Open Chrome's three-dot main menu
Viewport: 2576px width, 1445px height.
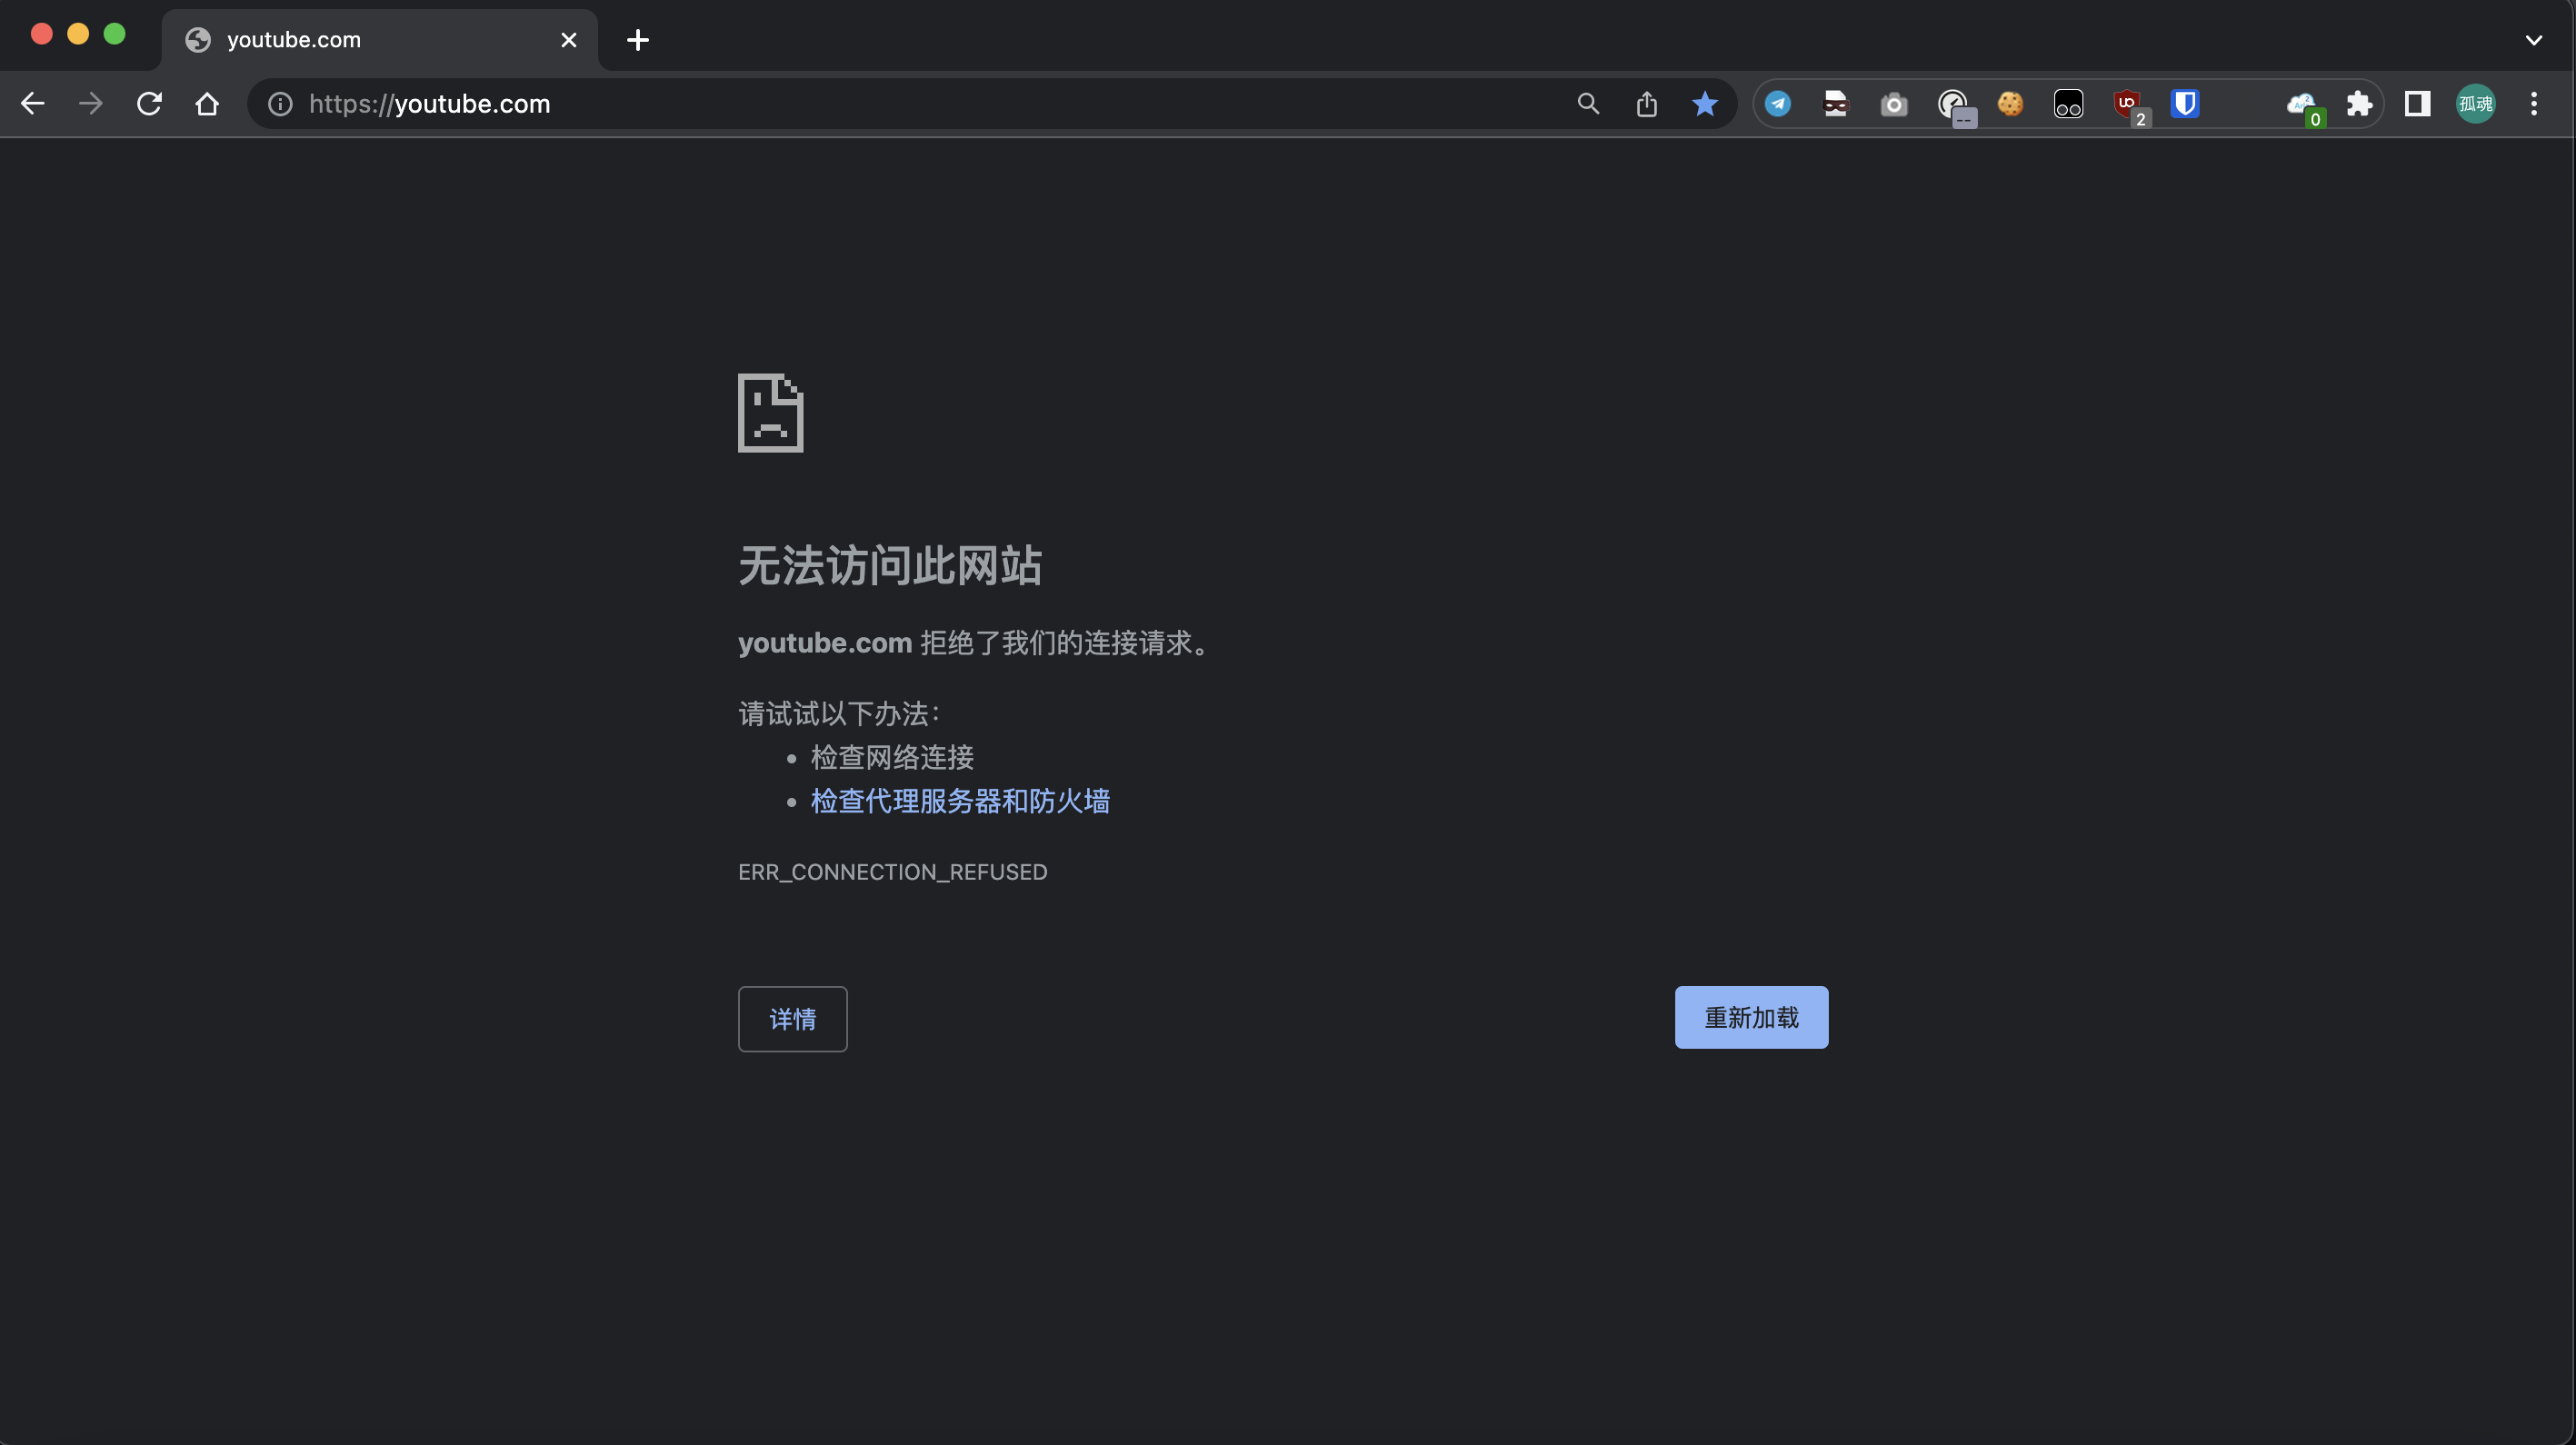(x=2534, y=104)
